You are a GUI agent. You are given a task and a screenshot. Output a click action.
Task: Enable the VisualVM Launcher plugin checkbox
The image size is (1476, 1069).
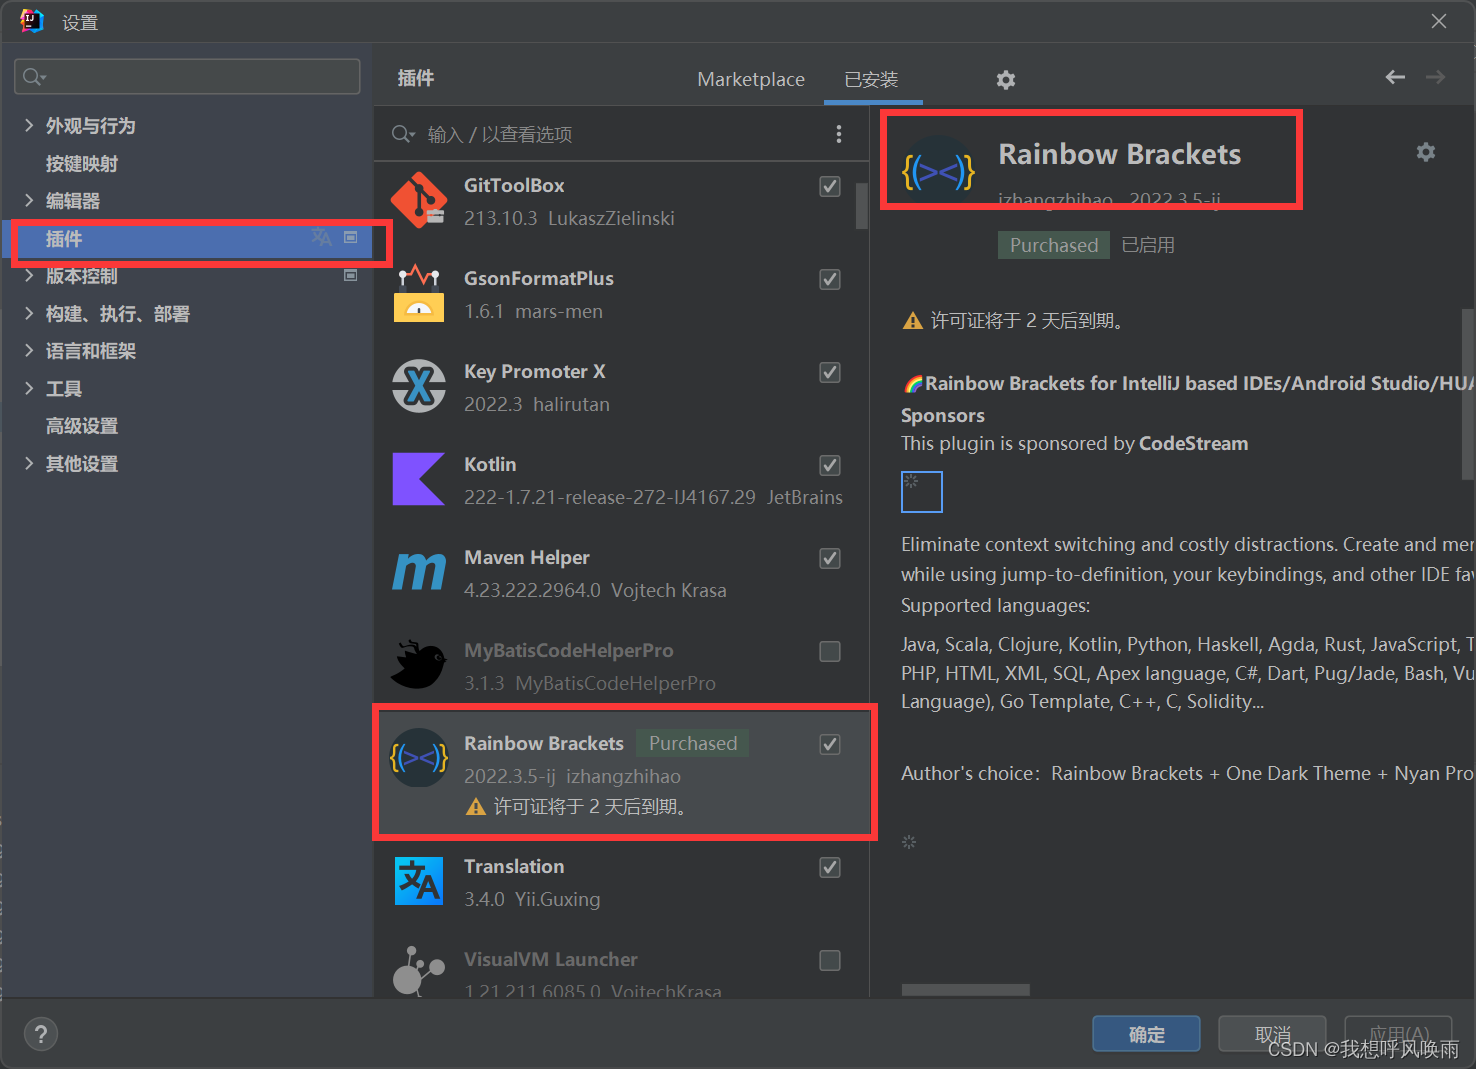tap(830, 960)
